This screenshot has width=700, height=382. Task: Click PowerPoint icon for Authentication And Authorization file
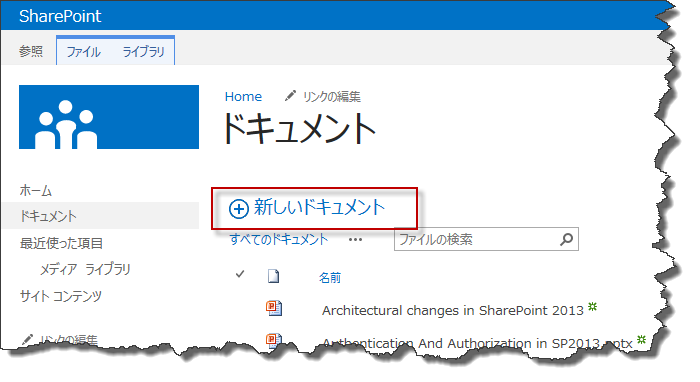click(274, 340)
